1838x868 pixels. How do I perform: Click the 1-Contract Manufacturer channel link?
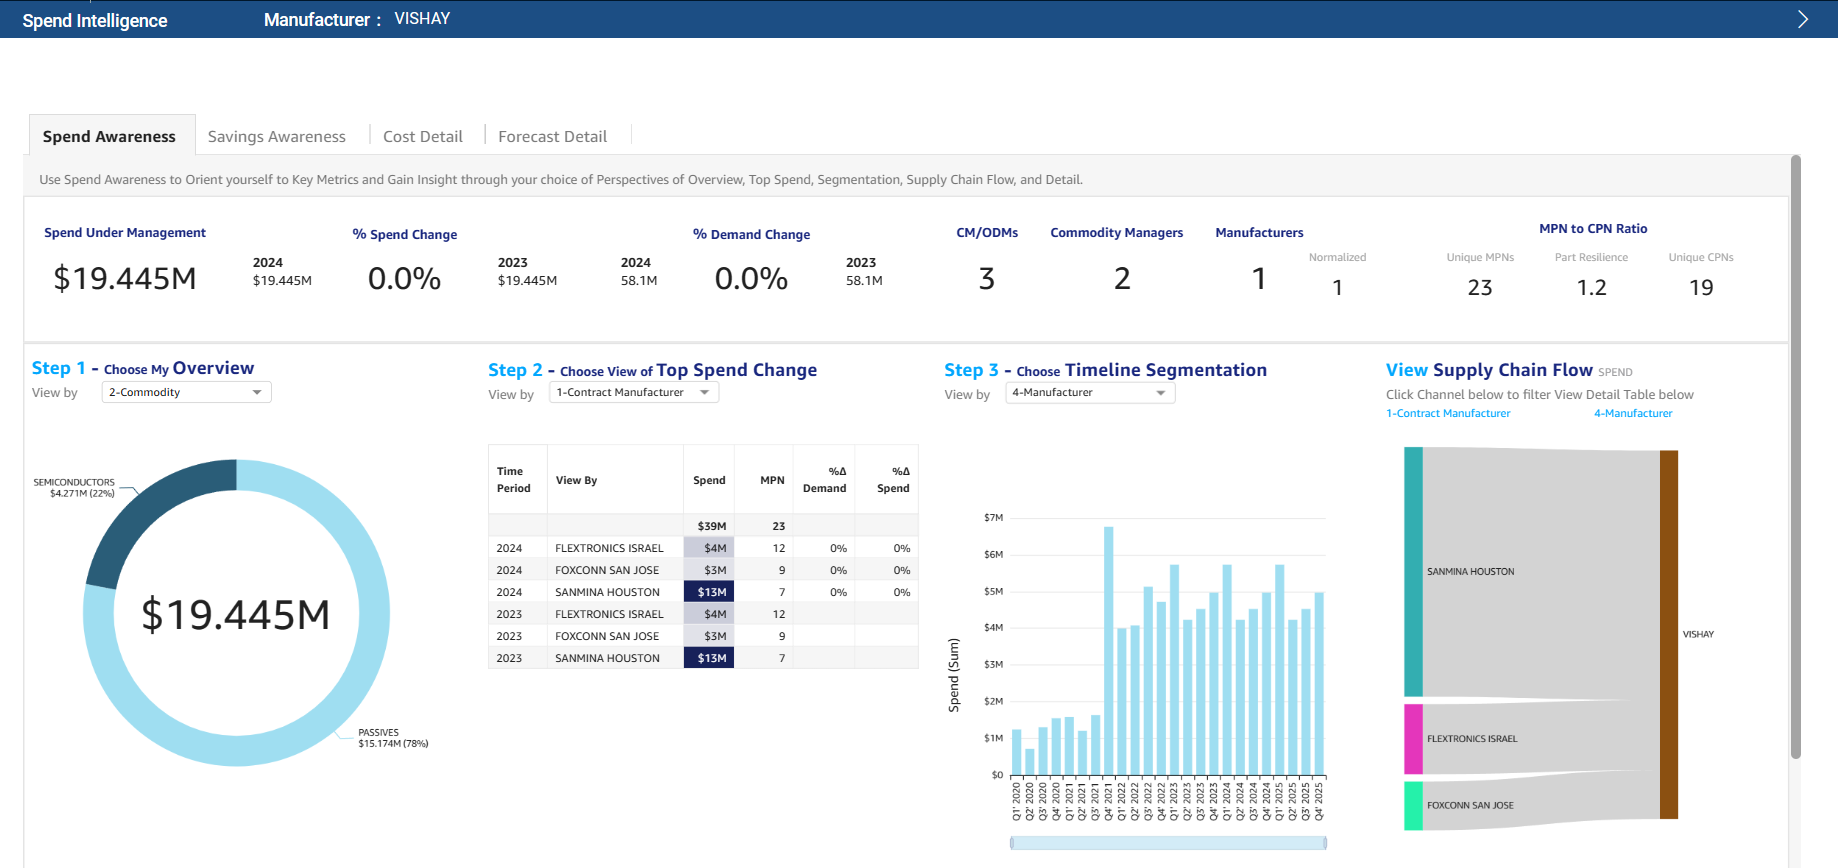point(1447,414)
